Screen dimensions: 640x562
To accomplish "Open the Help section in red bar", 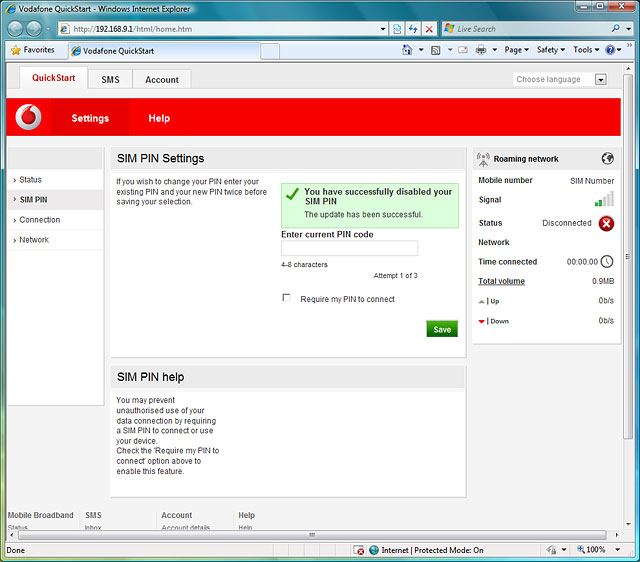I will pos(159,118).
